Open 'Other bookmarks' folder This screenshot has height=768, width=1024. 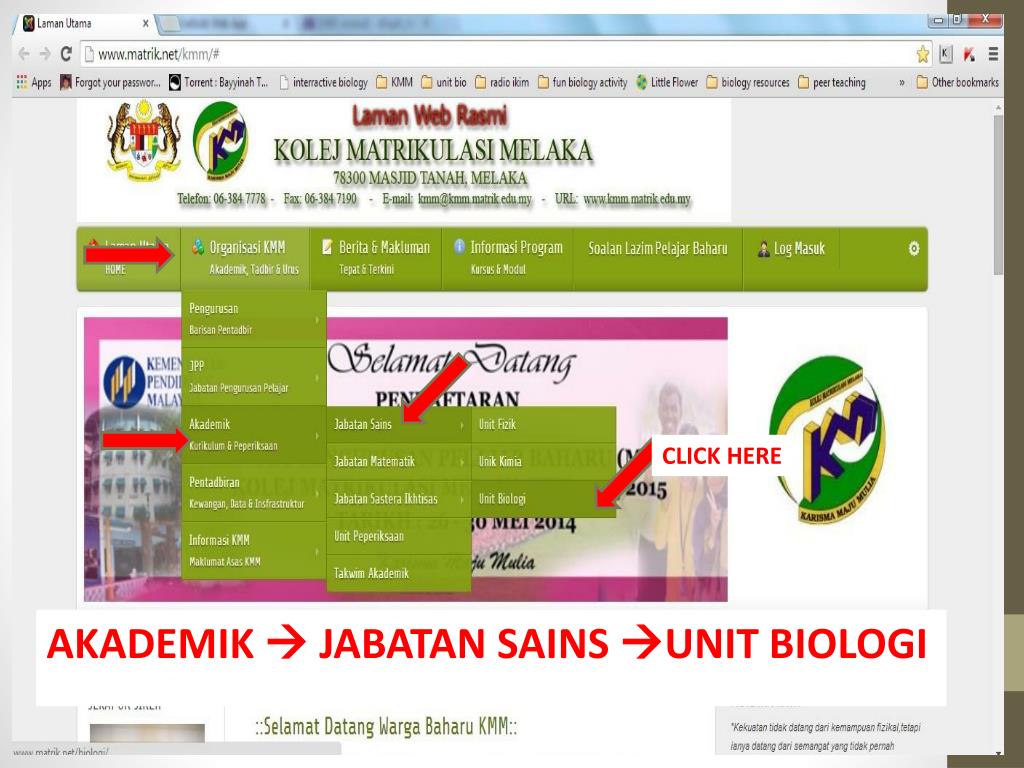pos(957,82)
